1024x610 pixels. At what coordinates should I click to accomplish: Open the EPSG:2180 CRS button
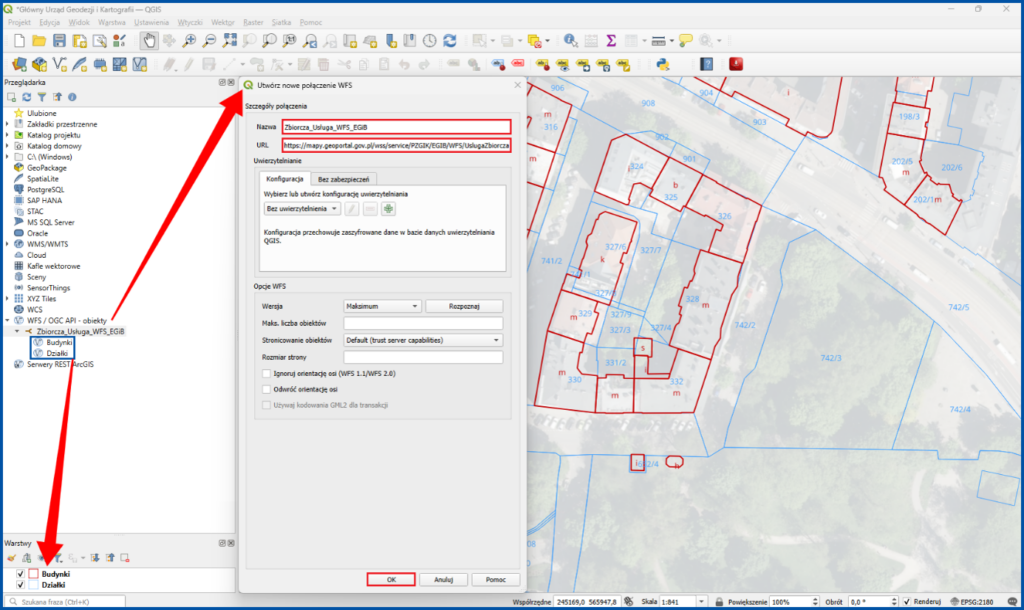(972, 602)
